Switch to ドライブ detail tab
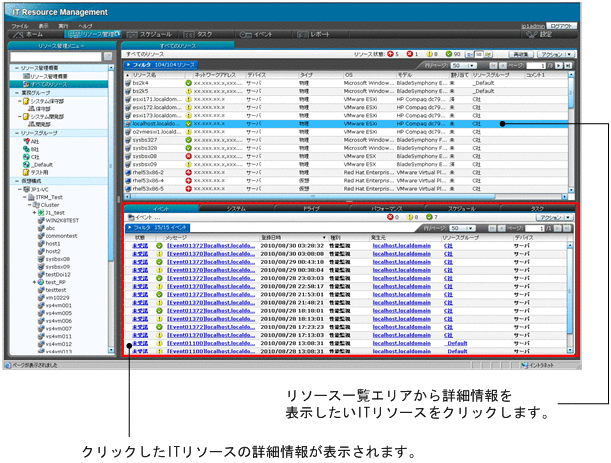The image size is (611, 463). [311, 209]
